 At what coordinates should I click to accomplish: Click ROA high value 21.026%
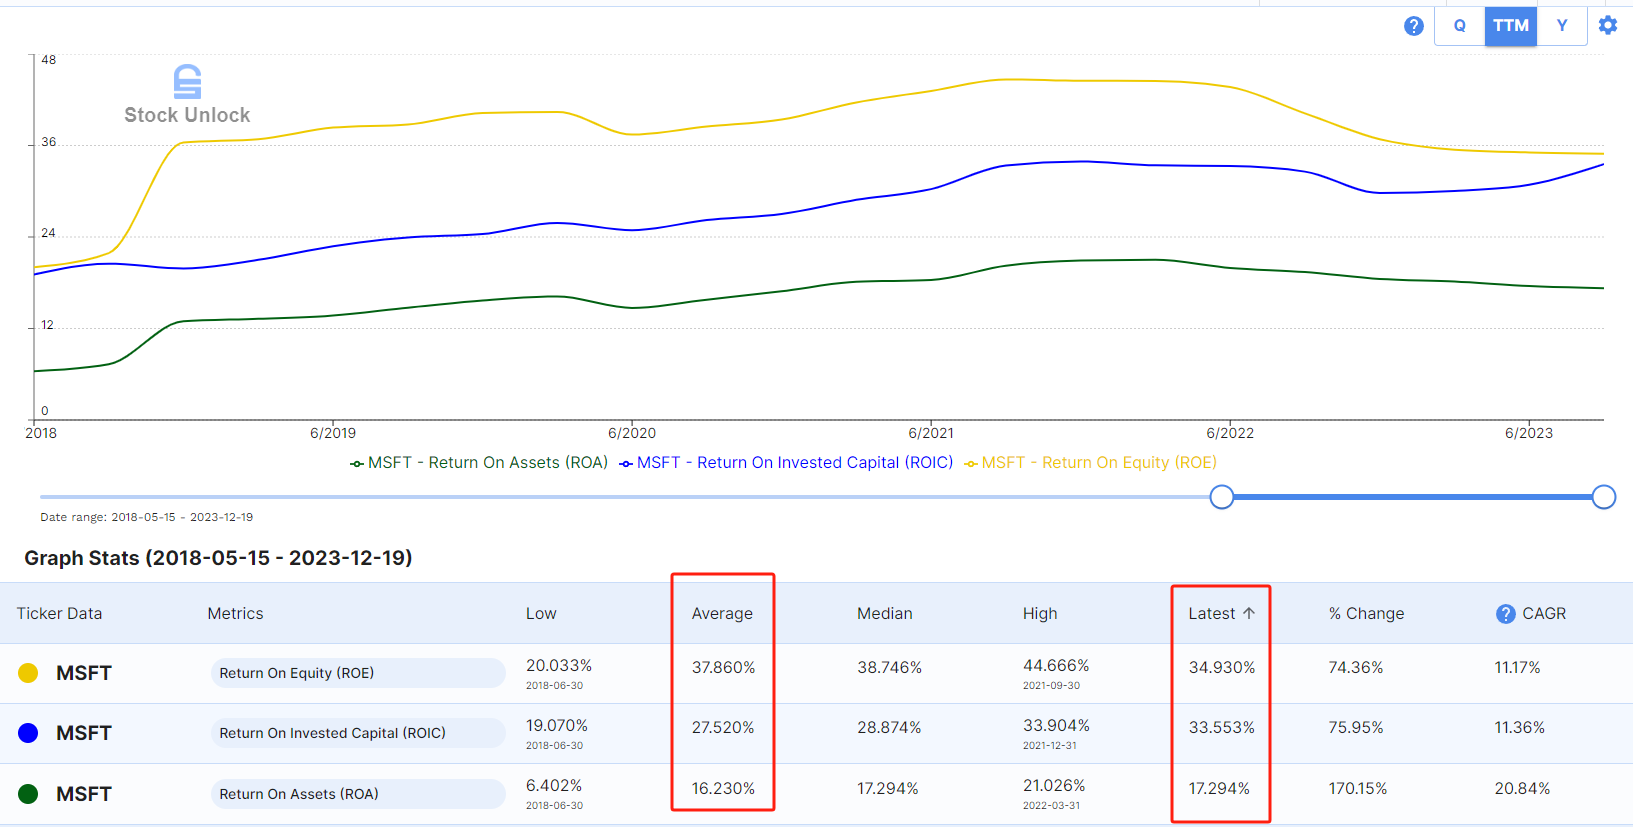point(1054,786)
